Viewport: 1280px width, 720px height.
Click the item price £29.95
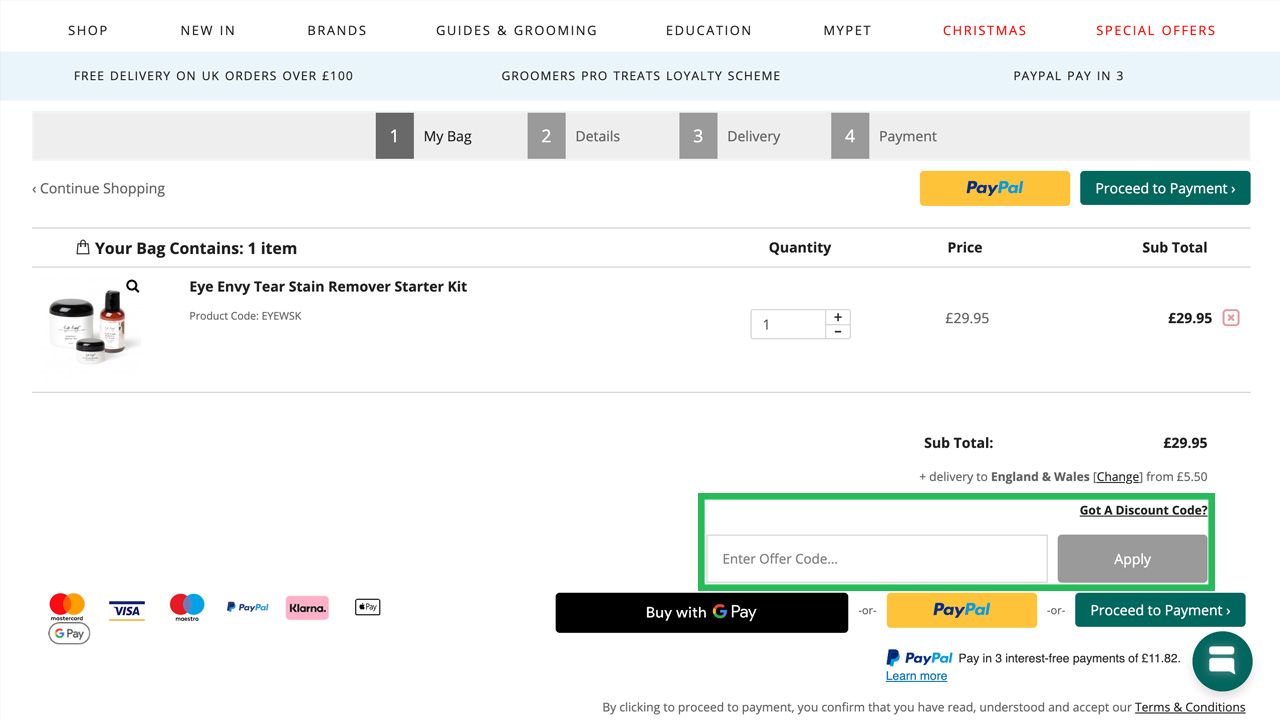click(x=967, y=318)
